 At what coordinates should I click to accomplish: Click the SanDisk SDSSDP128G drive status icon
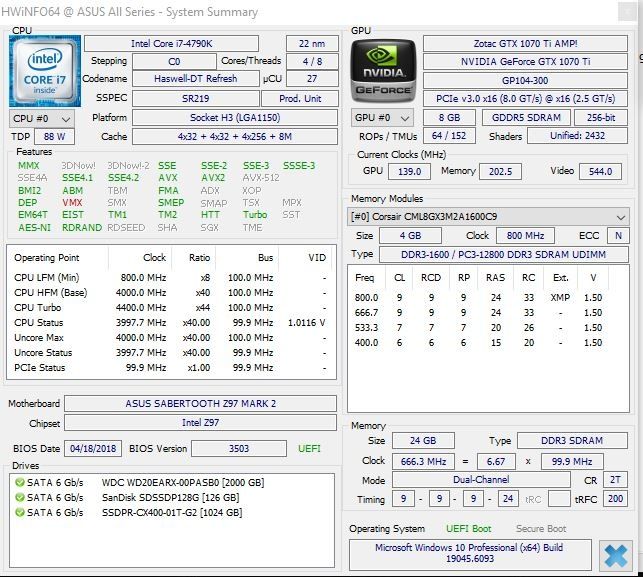coord(19,497)
